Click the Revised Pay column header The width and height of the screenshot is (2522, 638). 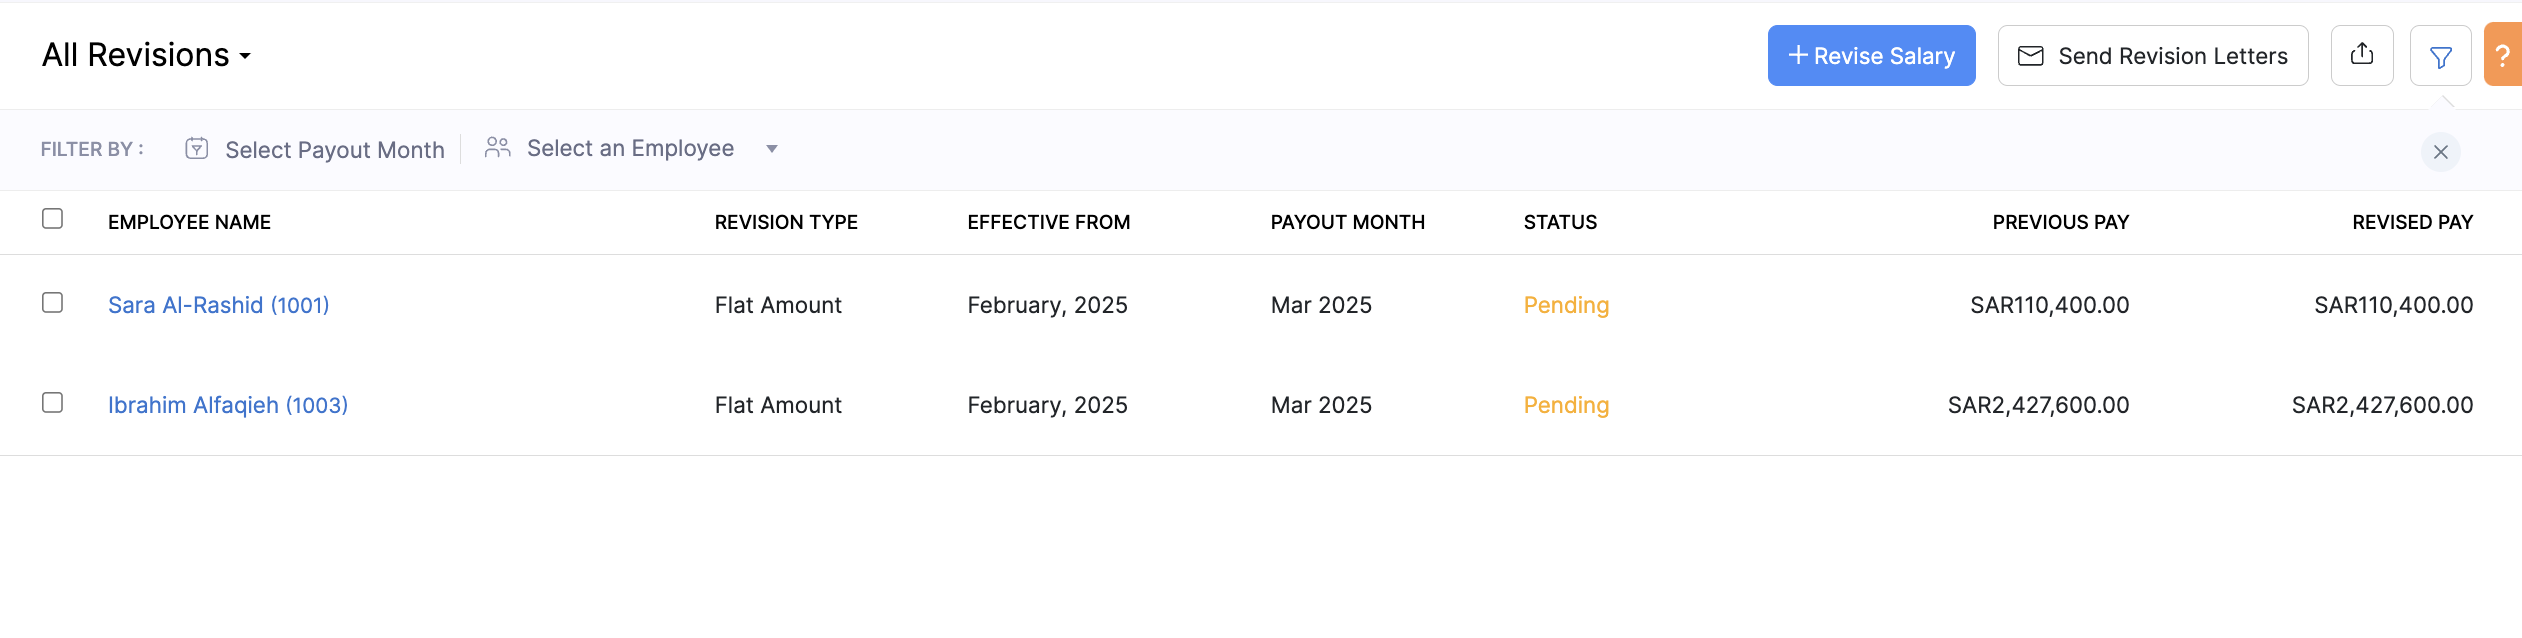click(2411, 222)
